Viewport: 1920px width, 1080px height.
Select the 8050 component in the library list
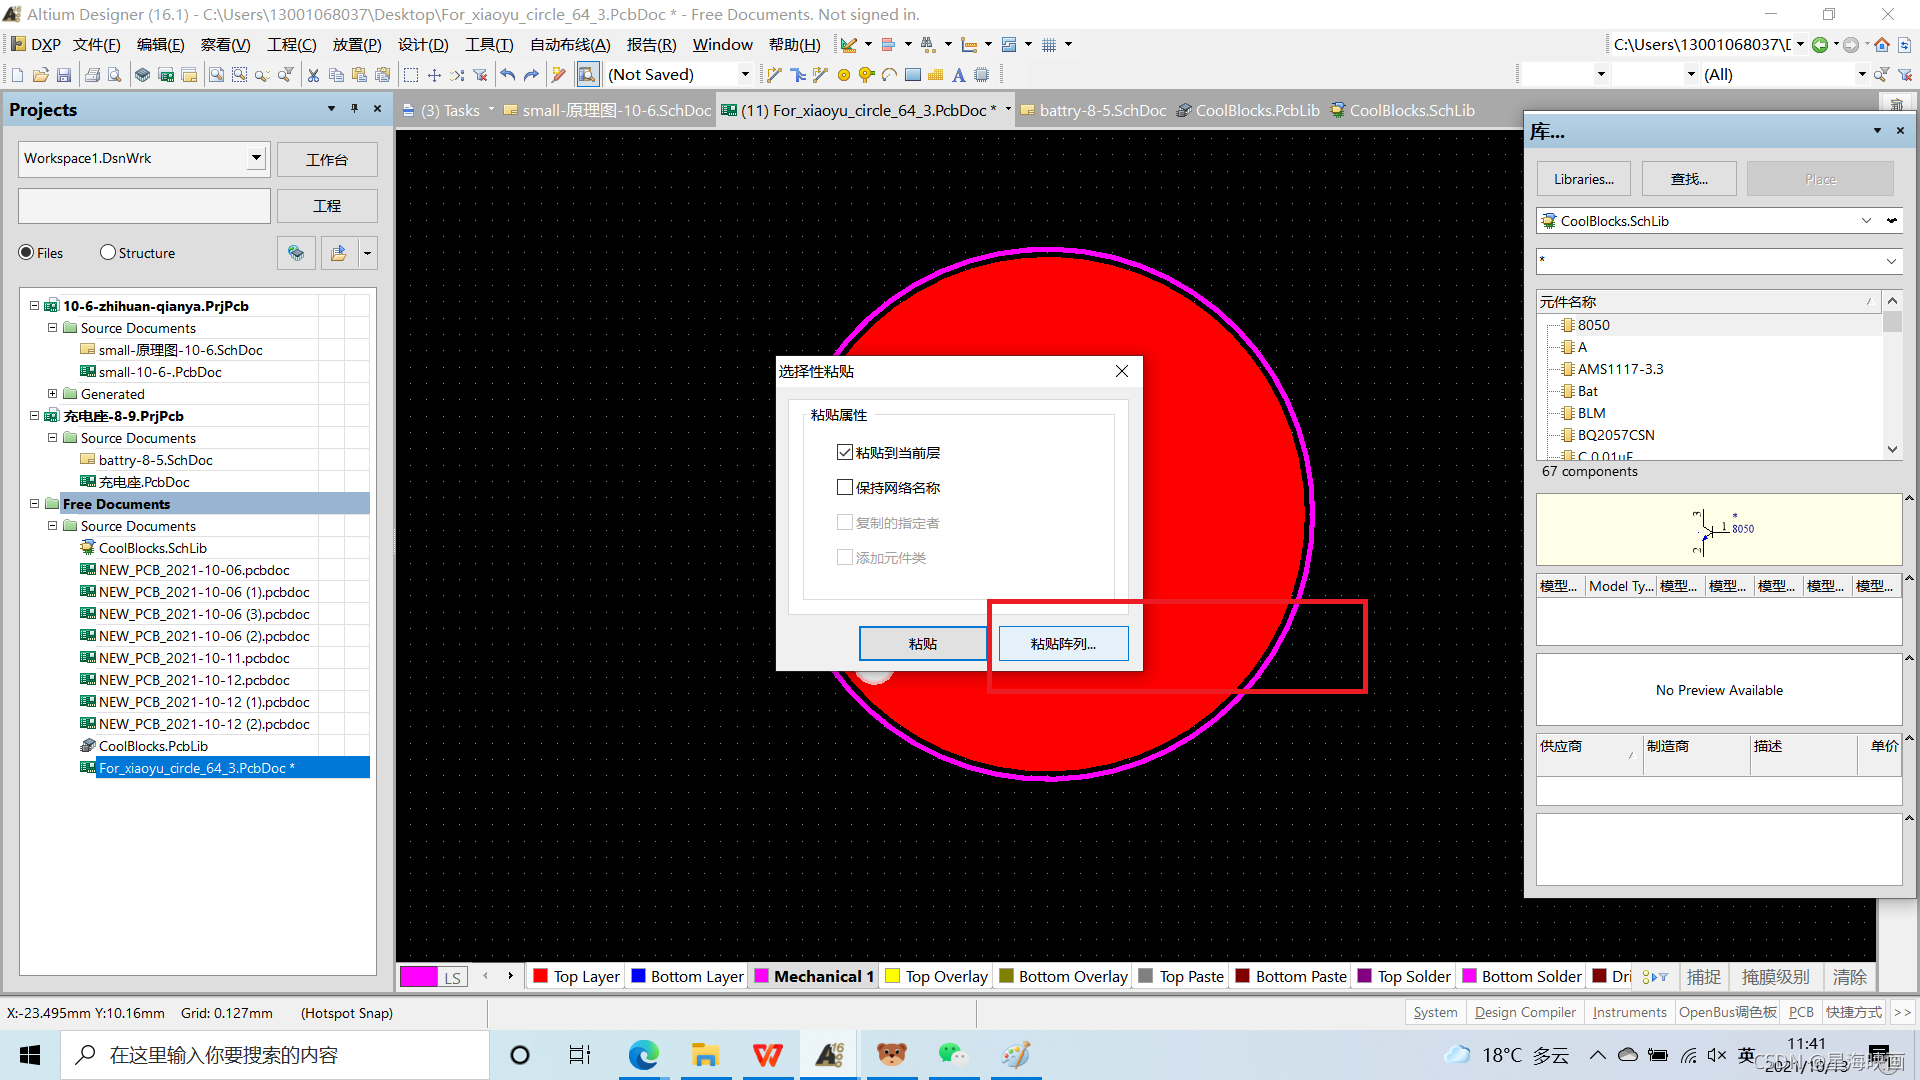pos(1593,325)
